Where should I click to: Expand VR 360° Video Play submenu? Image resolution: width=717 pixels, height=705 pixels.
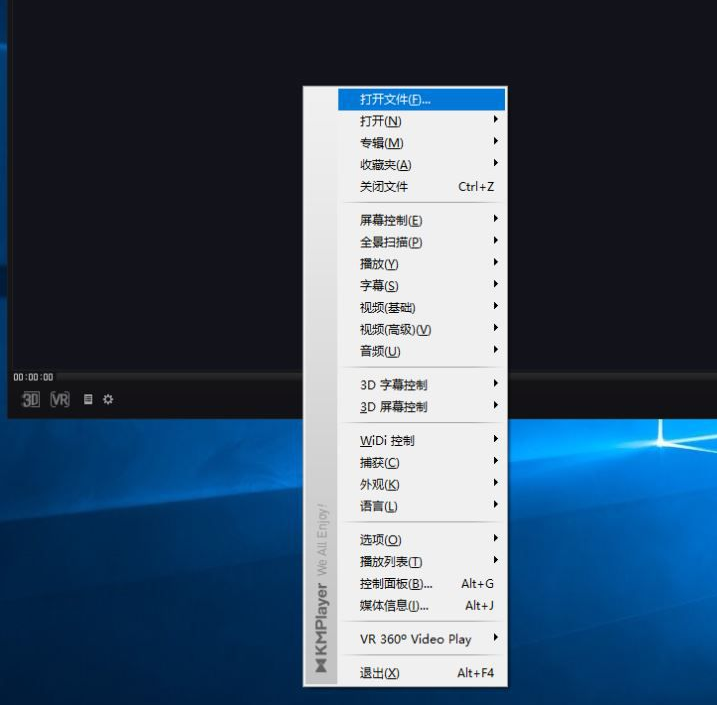[x=415, y=639]
